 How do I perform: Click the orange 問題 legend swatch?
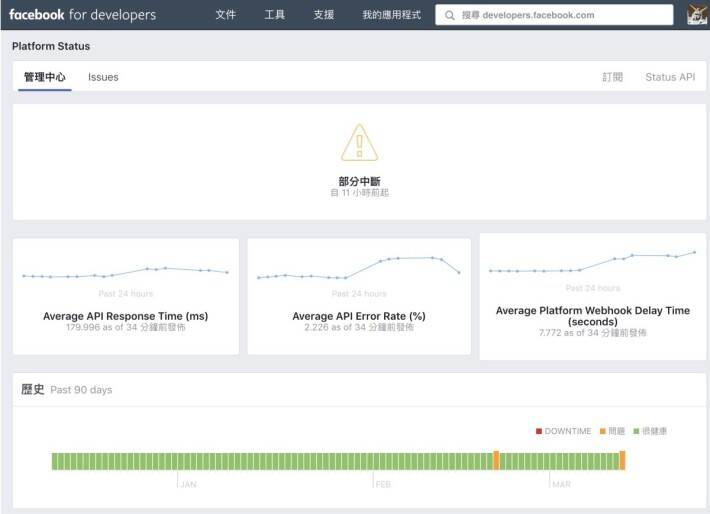[x=603, y=431]
